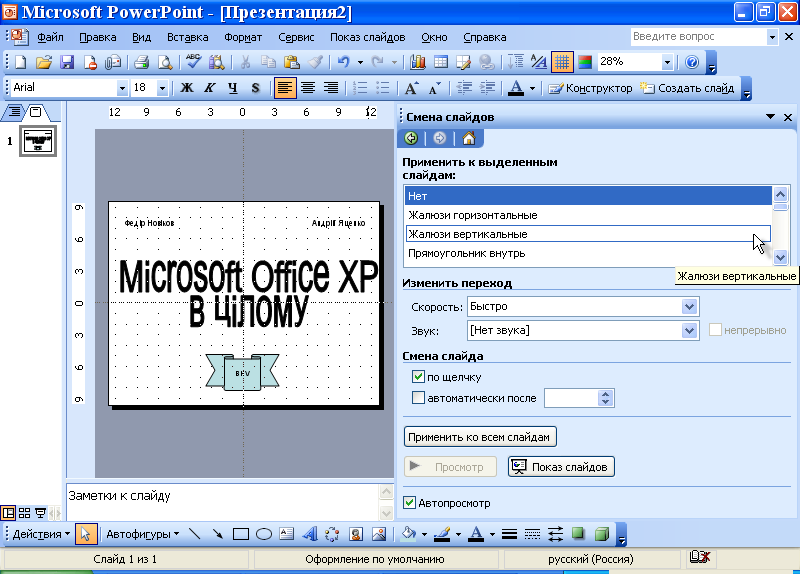800x574 pixels.
Task: Select the Oval drawing tool
Action: click(x=264, y=534)
